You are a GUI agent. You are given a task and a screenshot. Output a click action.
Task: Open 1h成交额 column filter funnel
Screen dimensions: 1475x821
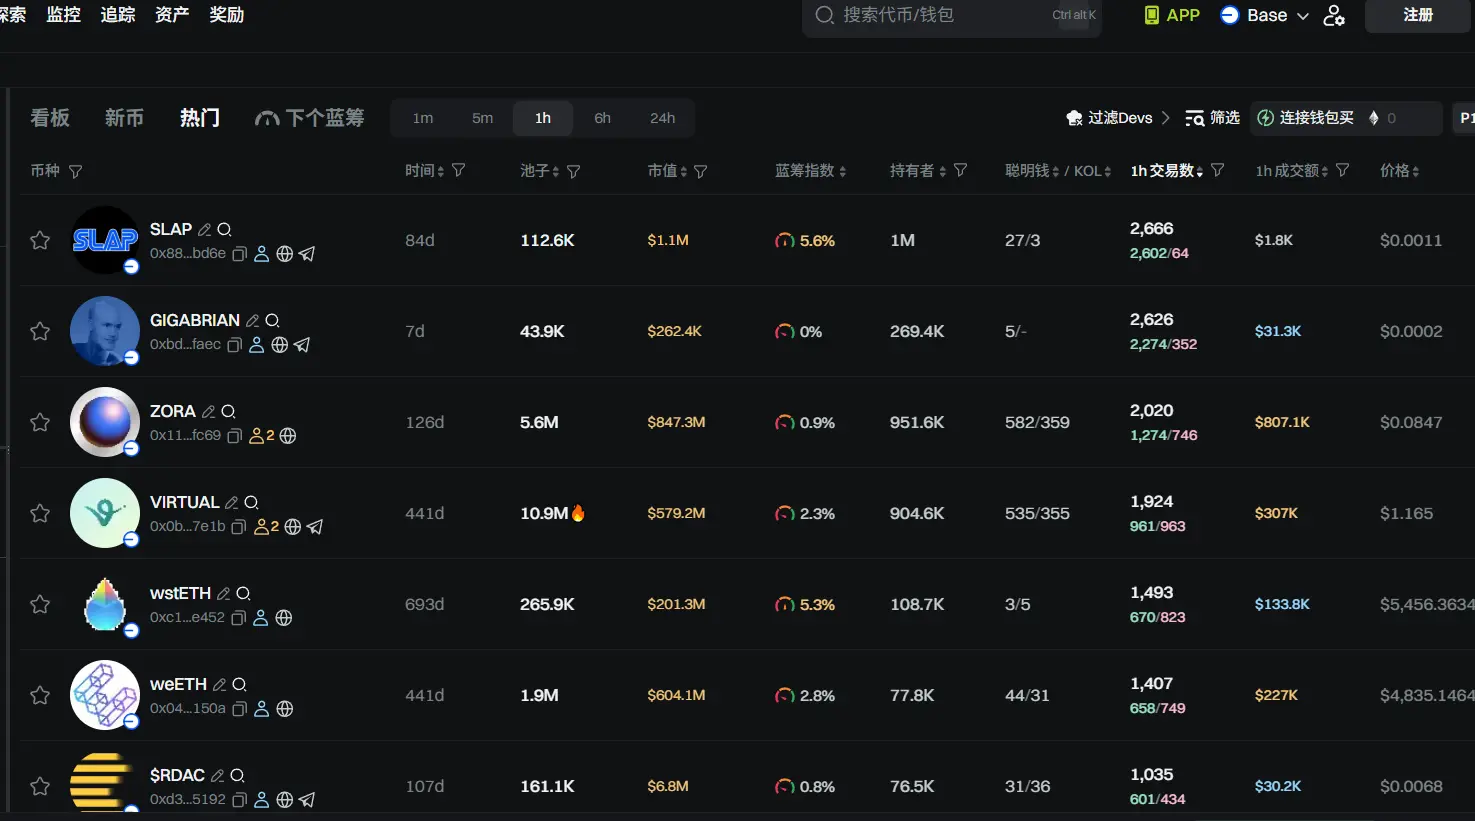pos(1342,171)
